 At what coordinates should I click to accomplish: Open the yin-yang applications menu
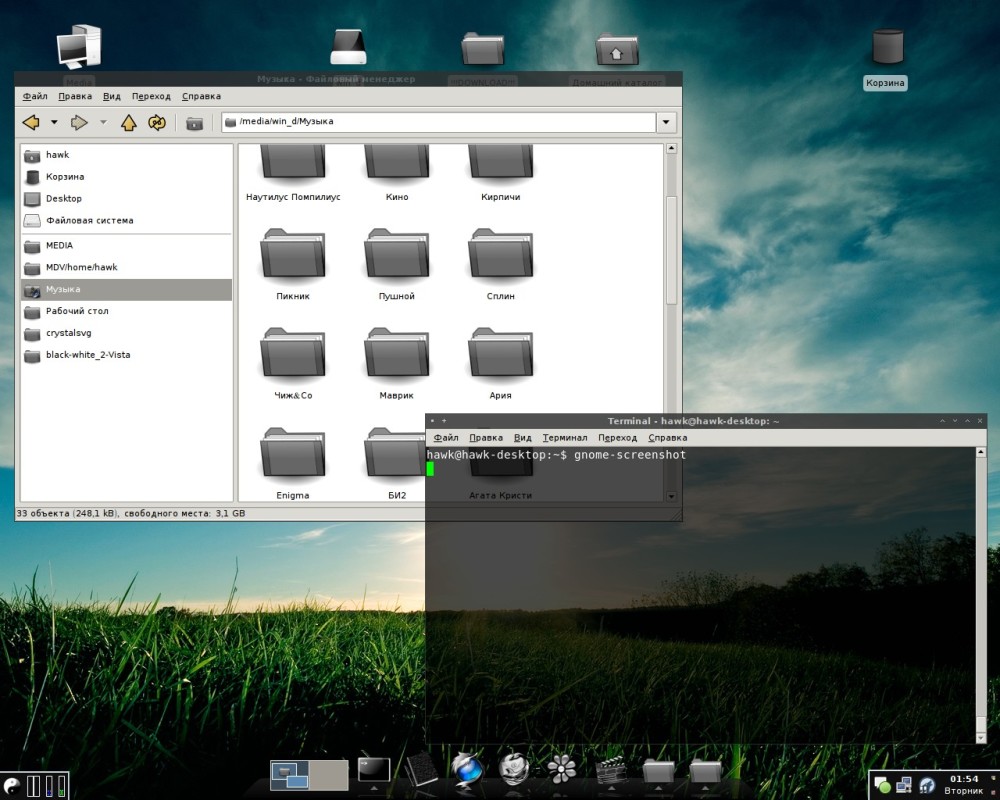11,785
